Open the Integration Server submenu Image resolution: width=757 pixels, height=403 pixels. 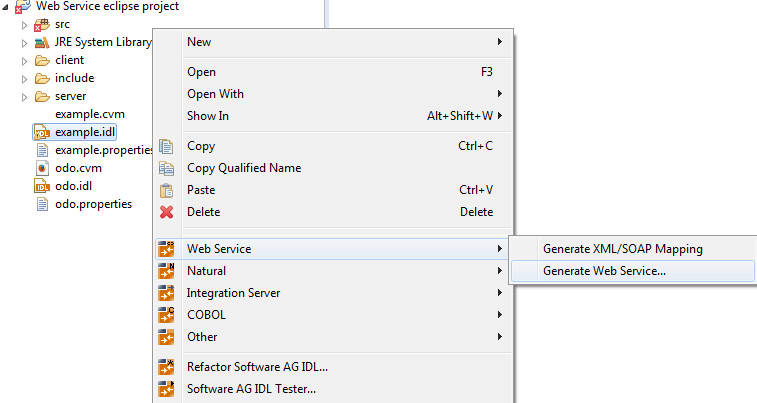click(333, 293)
